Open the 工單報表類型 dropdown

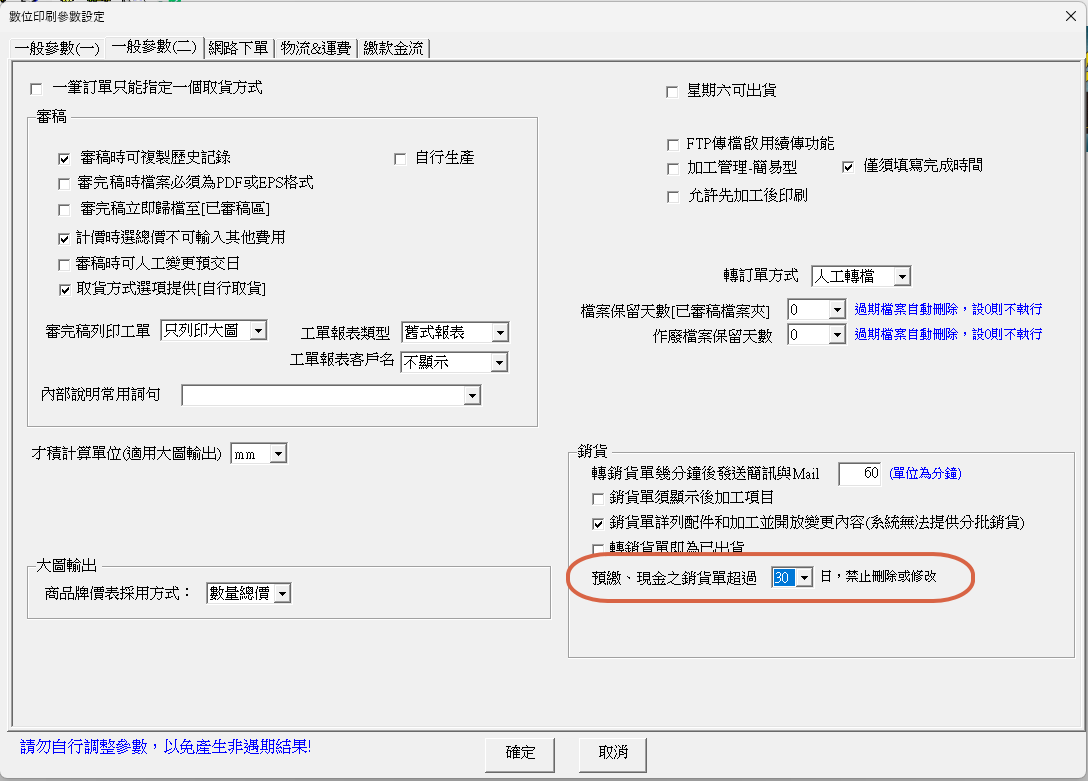pos(500,333)
